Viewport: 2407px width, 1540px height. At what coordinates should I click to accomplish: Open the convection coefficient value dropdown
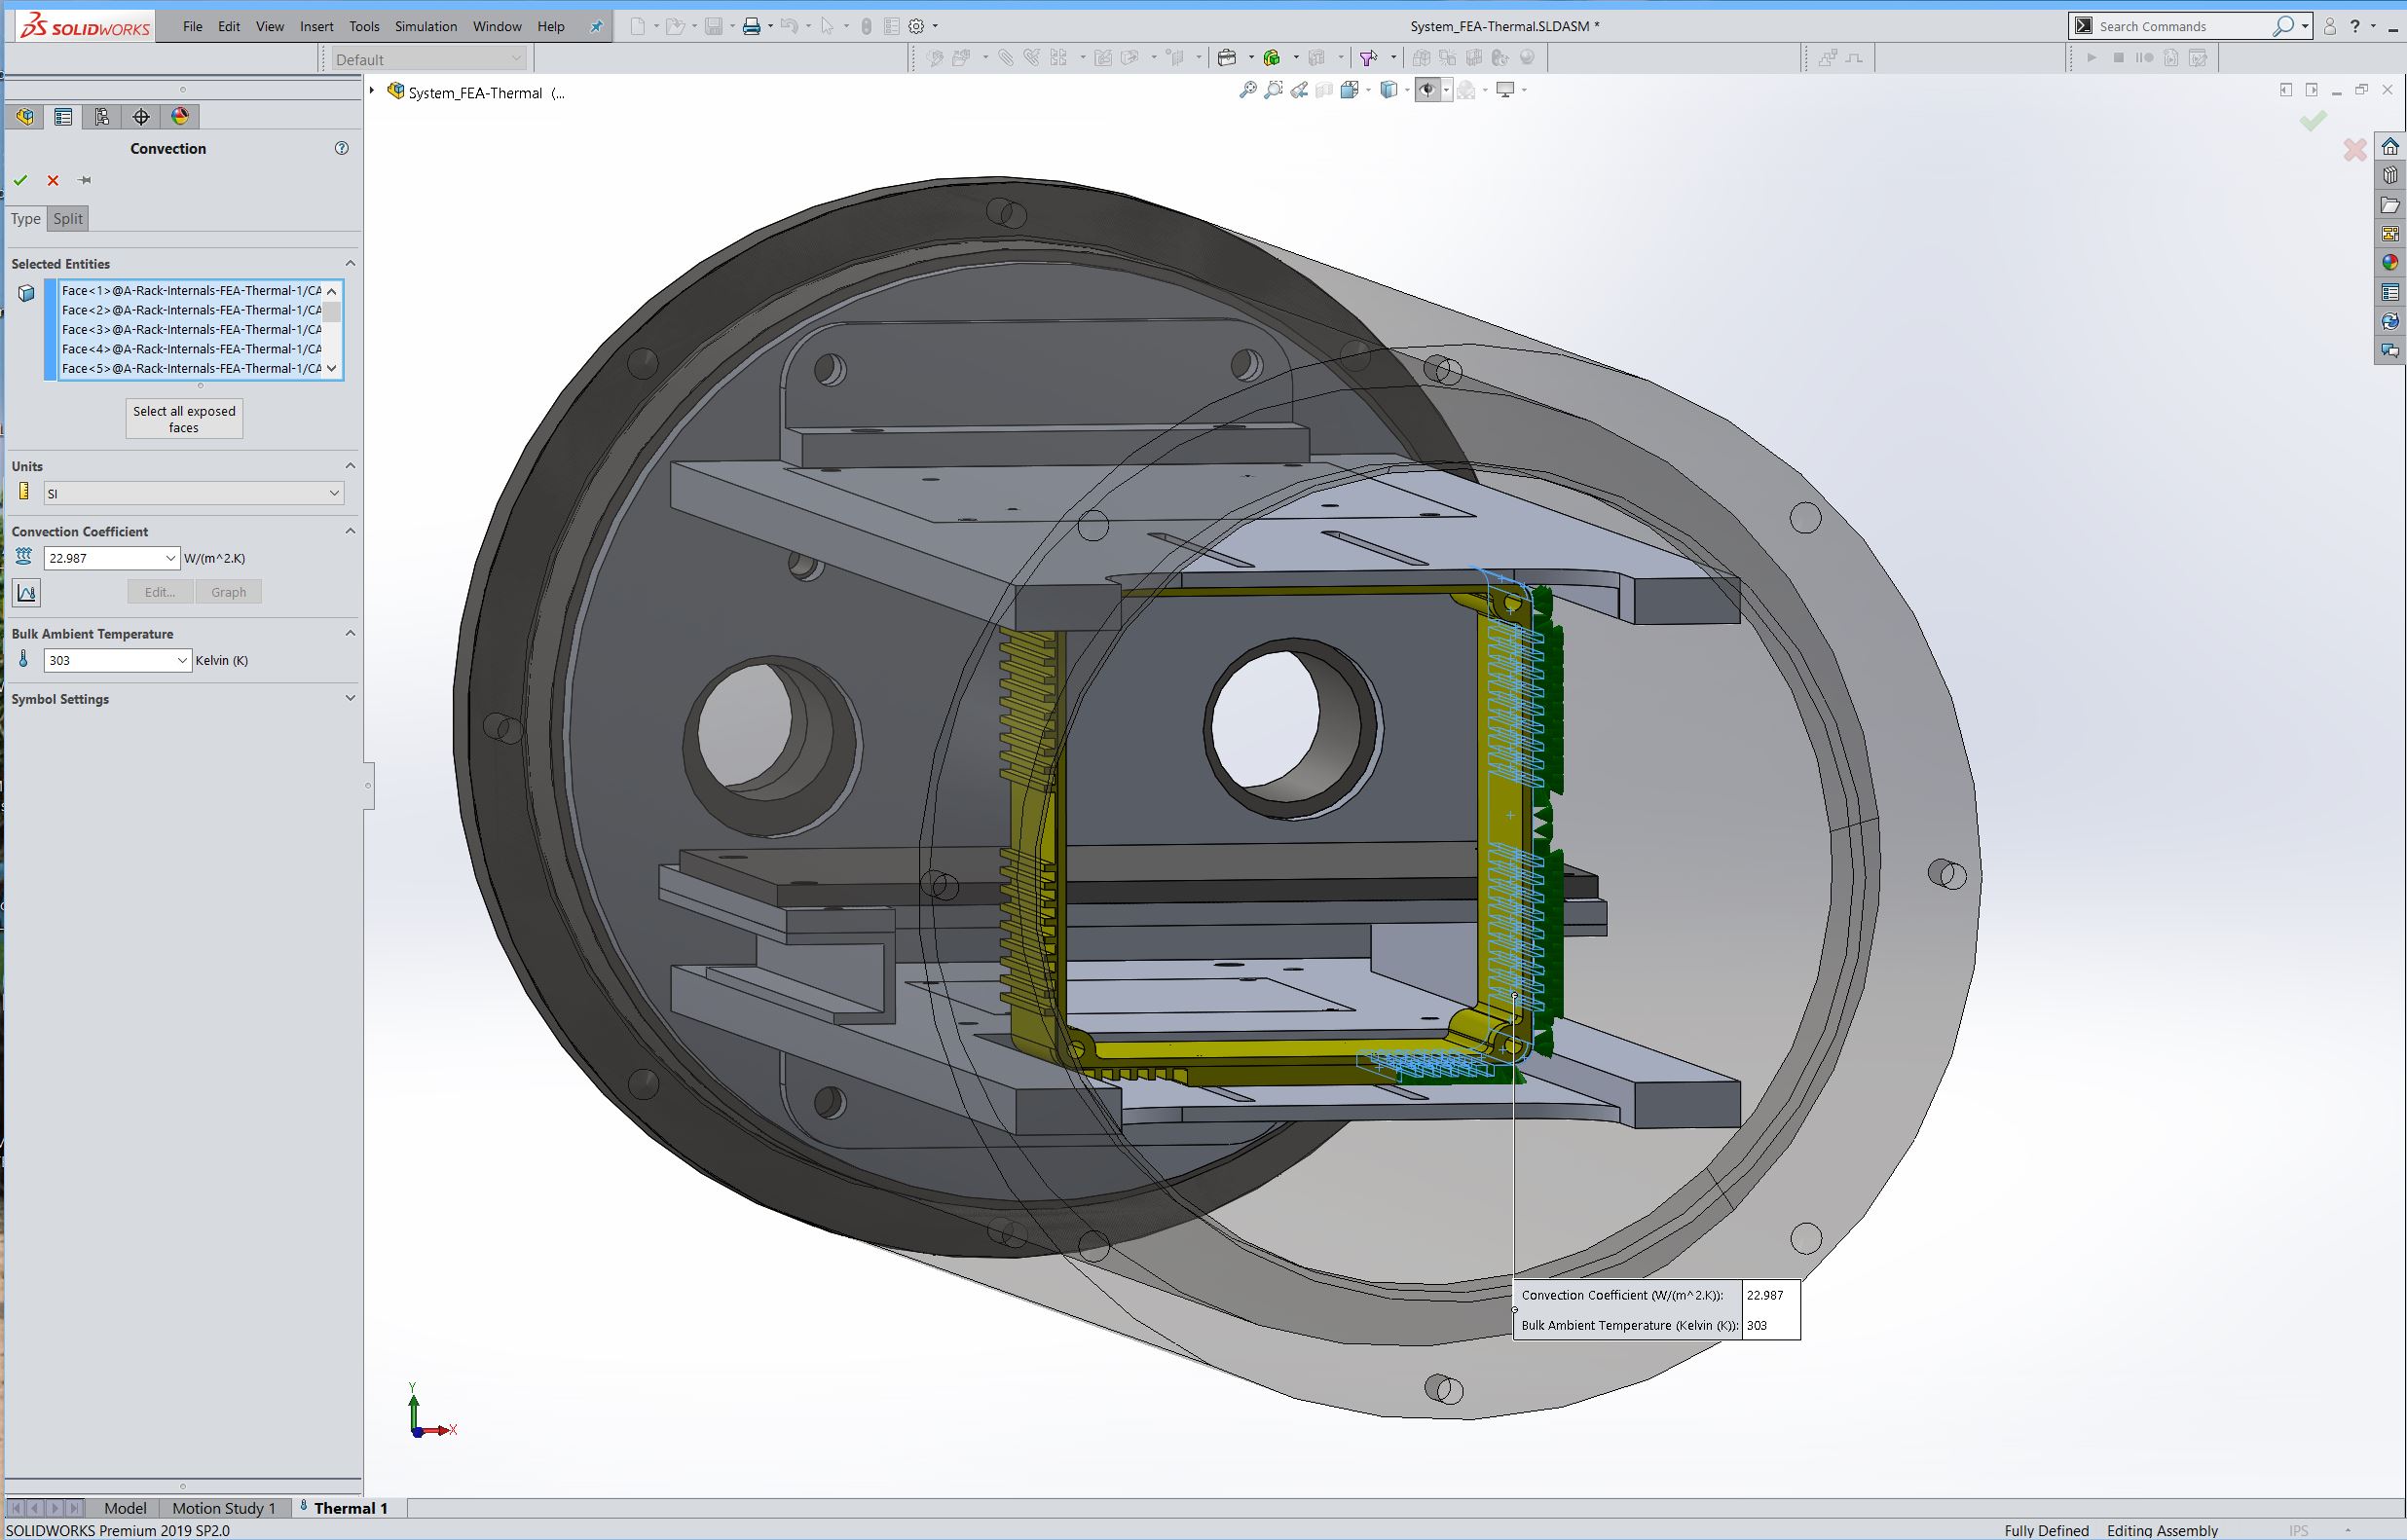tap(170, 558)
